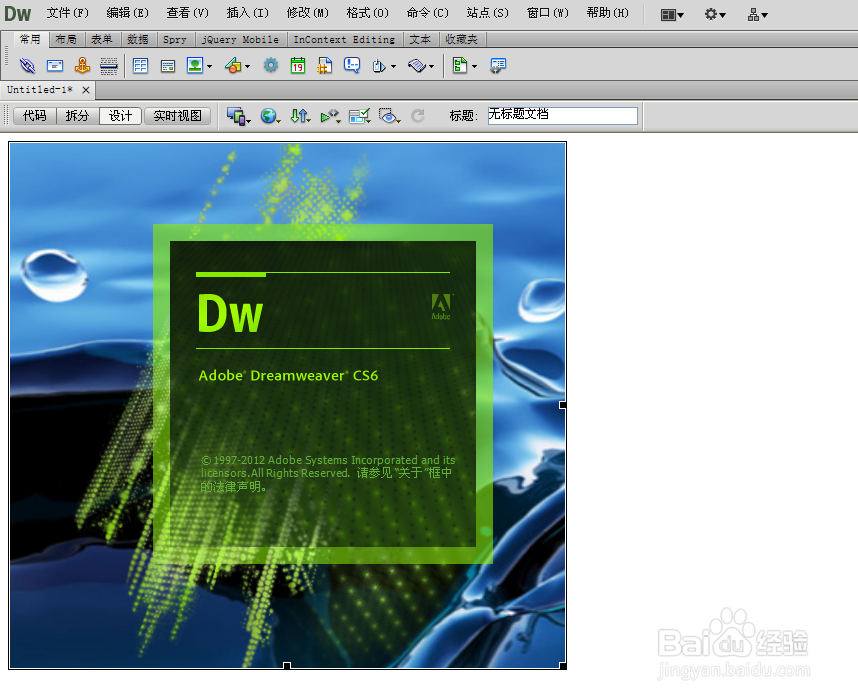Click the Script insert icon

tap(417, 66)
